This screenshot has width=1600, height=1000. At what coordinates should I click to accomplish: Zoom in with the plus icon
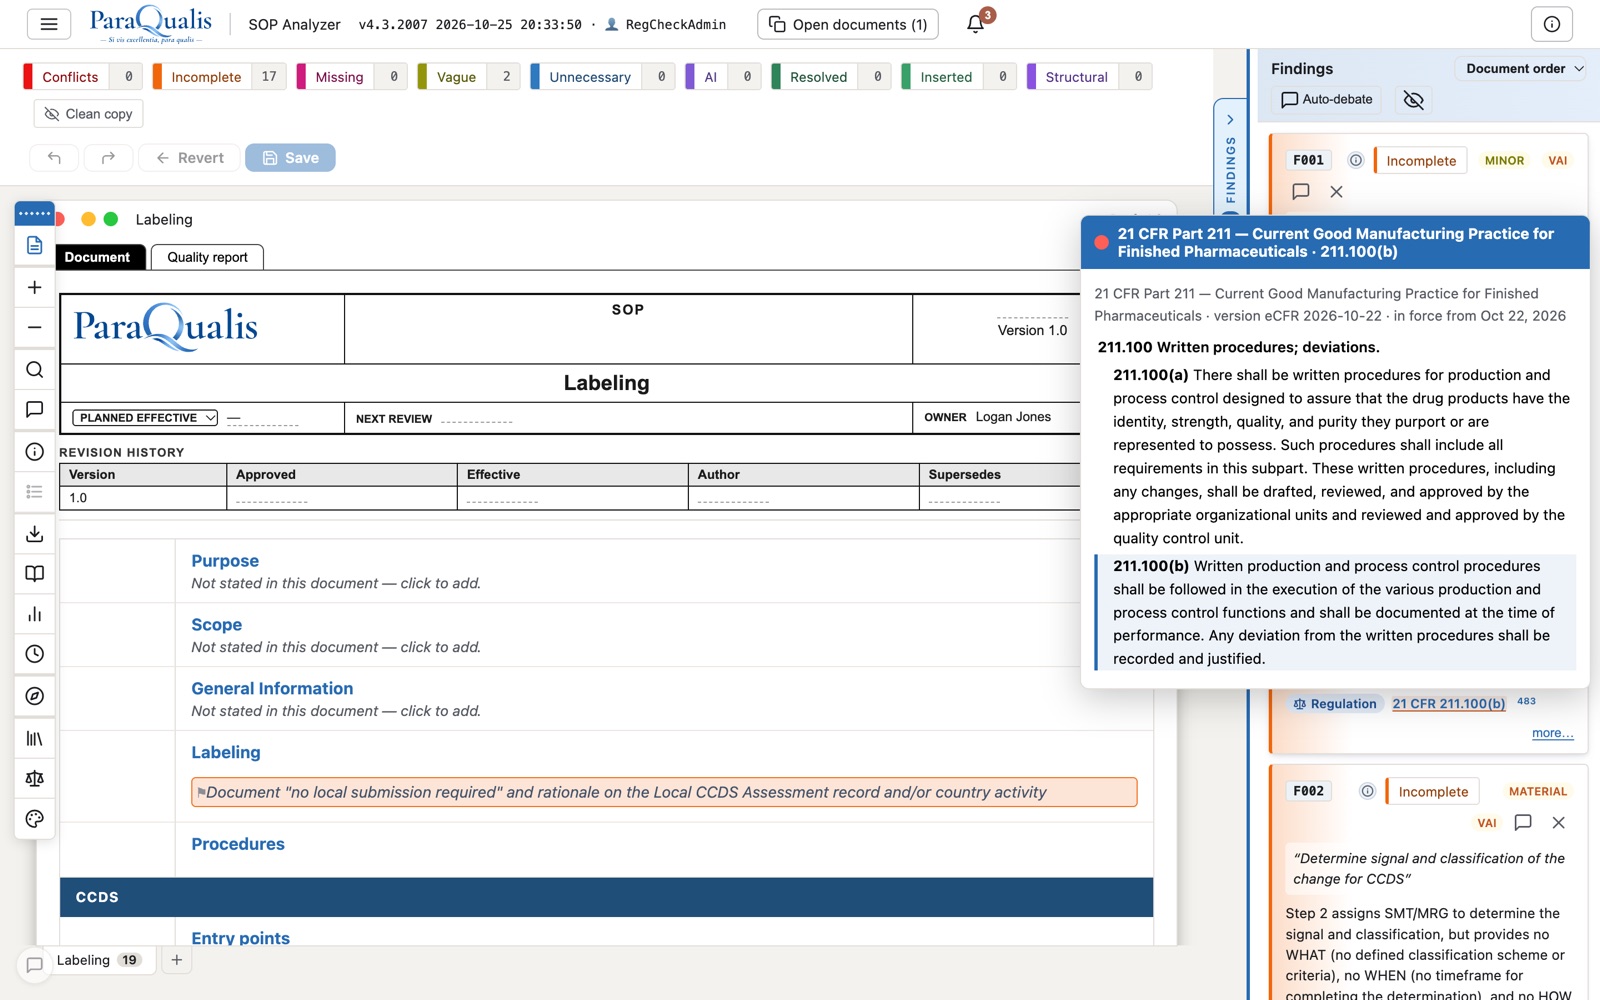point(35,287)
